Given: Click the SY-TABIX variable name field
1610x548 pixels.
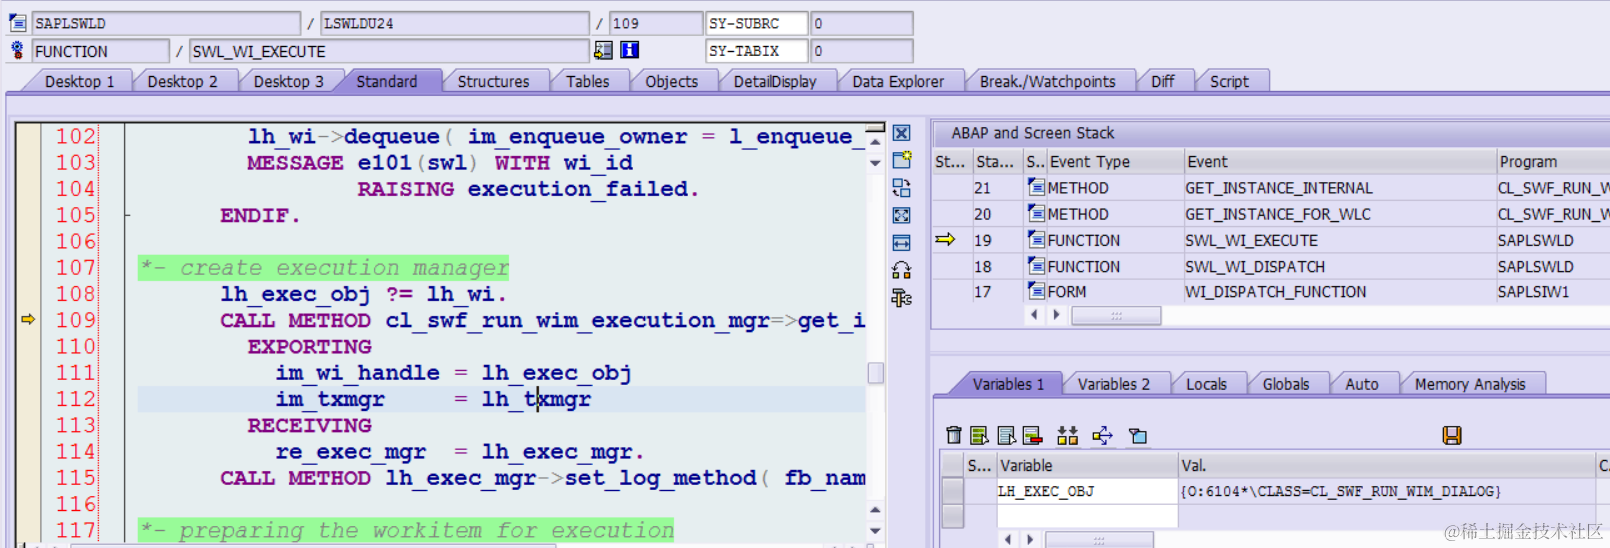Looking at the screenshot, I should 756,50.
